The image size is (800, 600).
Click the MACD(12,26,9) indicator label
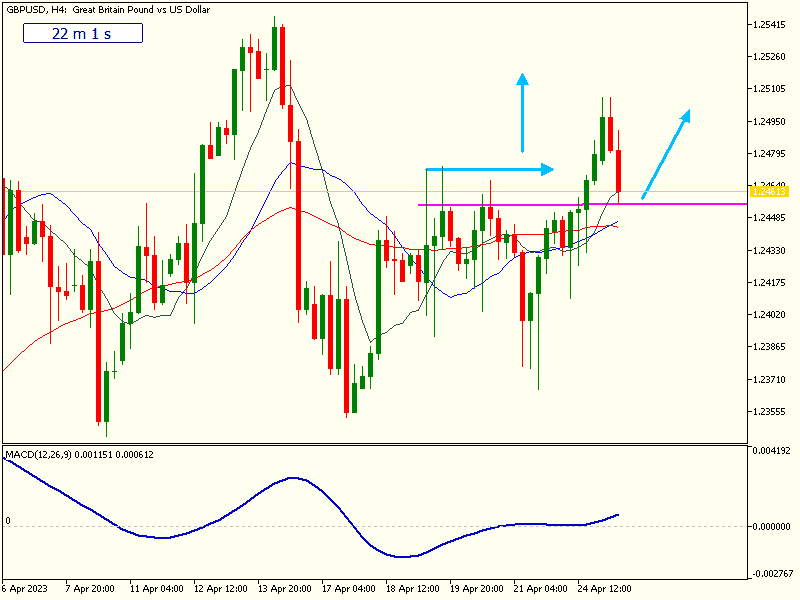pyautogui.click(x=79, y=455)
